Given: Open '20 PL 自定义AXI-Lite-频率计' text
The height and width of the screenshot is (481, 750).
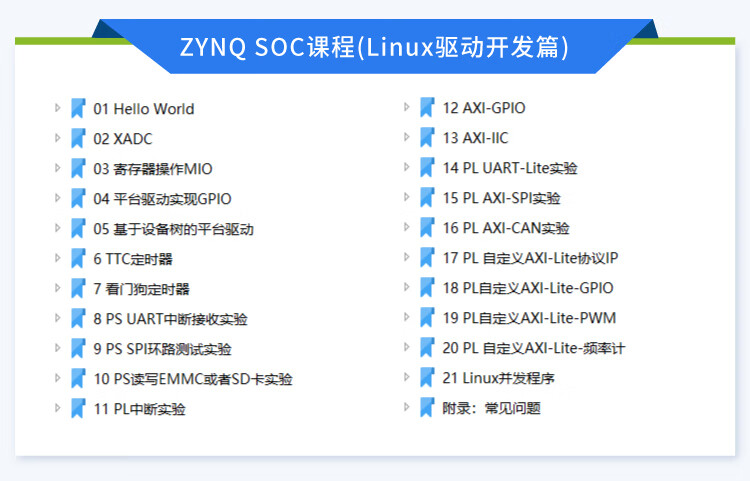Looking at the screenshot, I should point(533,349).
